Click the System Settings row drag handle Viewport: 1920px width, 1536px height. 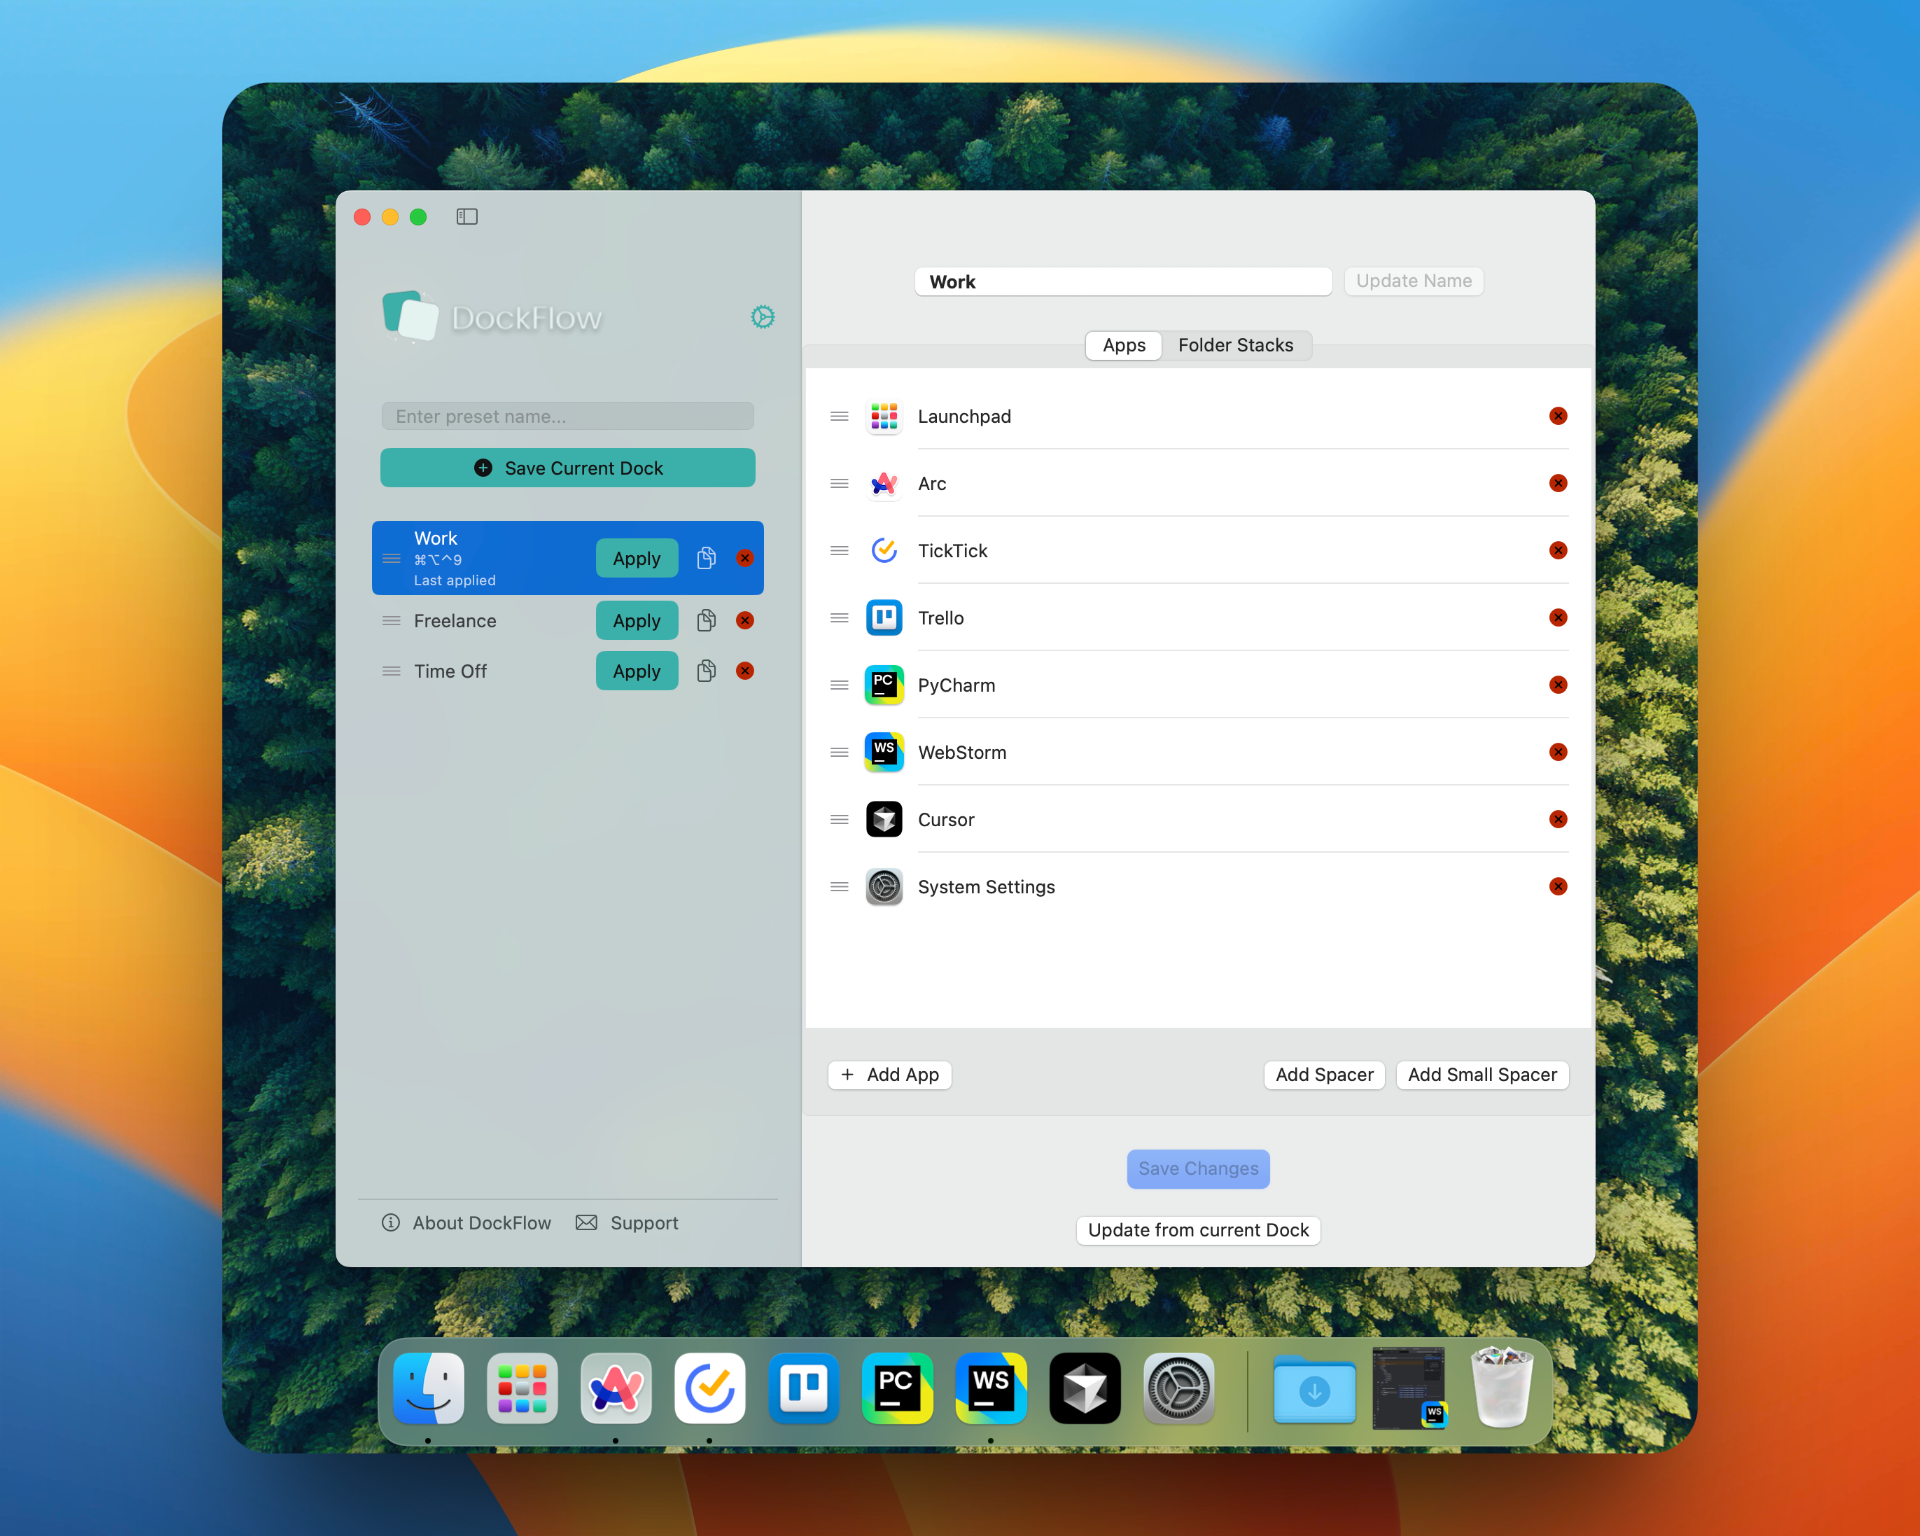point(840,887)
